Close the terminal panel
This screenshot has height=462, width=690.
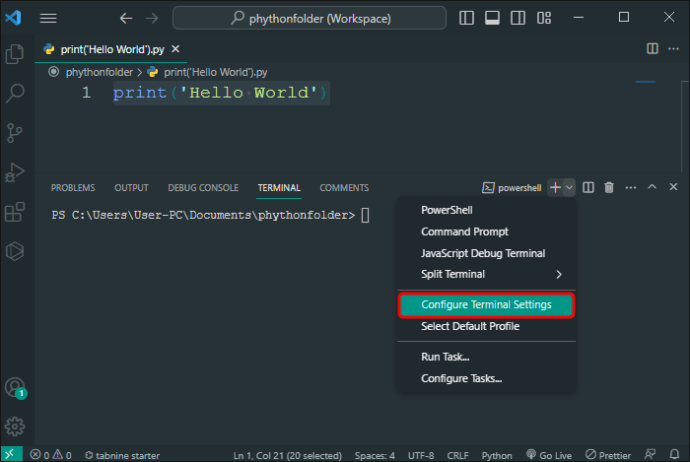pos(673,187)
